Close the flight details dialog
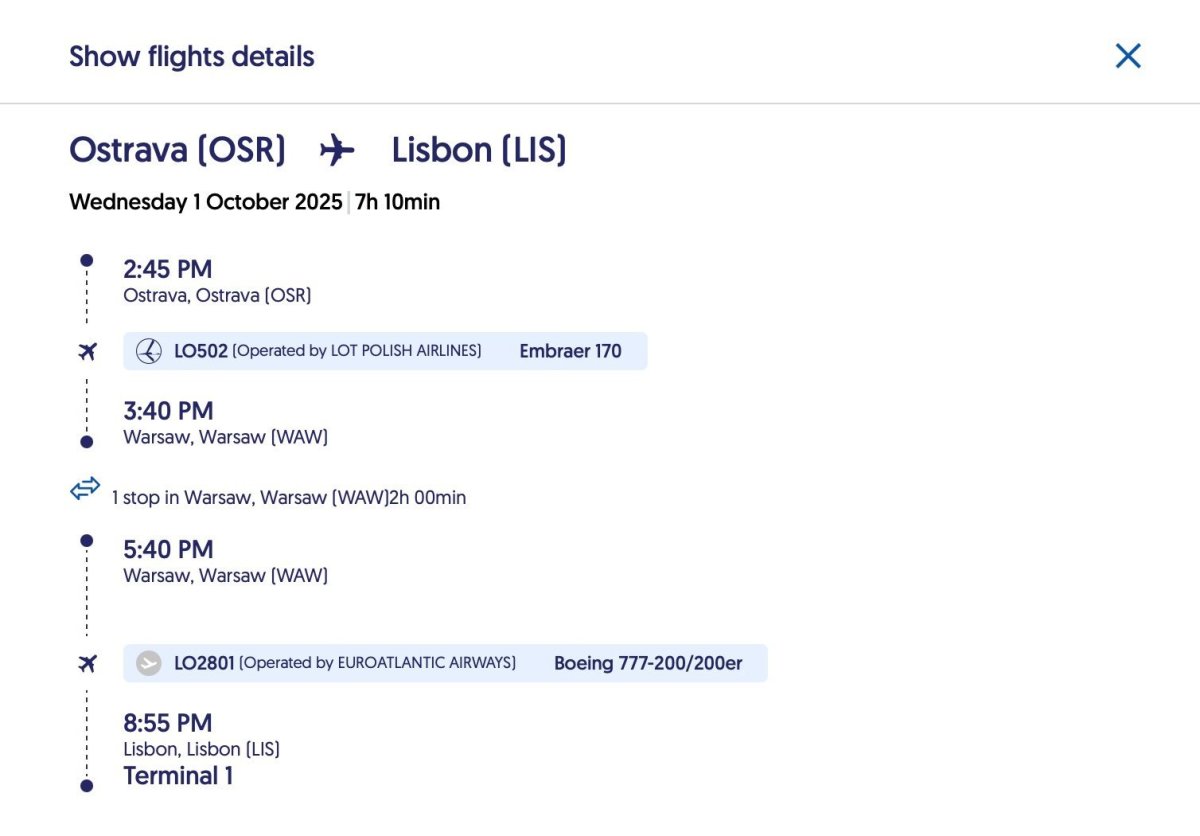Image resolution: width=1200 pixels, height=836 pixels. (1128, 56)
